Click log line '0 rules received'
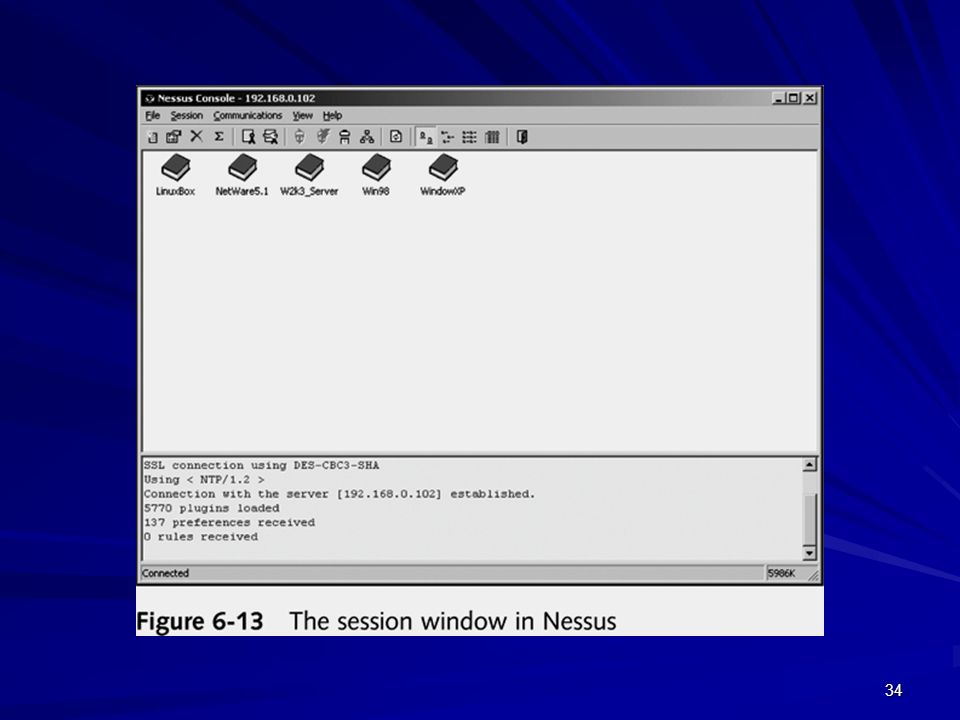This screenshot has width=960, height=720. click(x=201, y=536)
